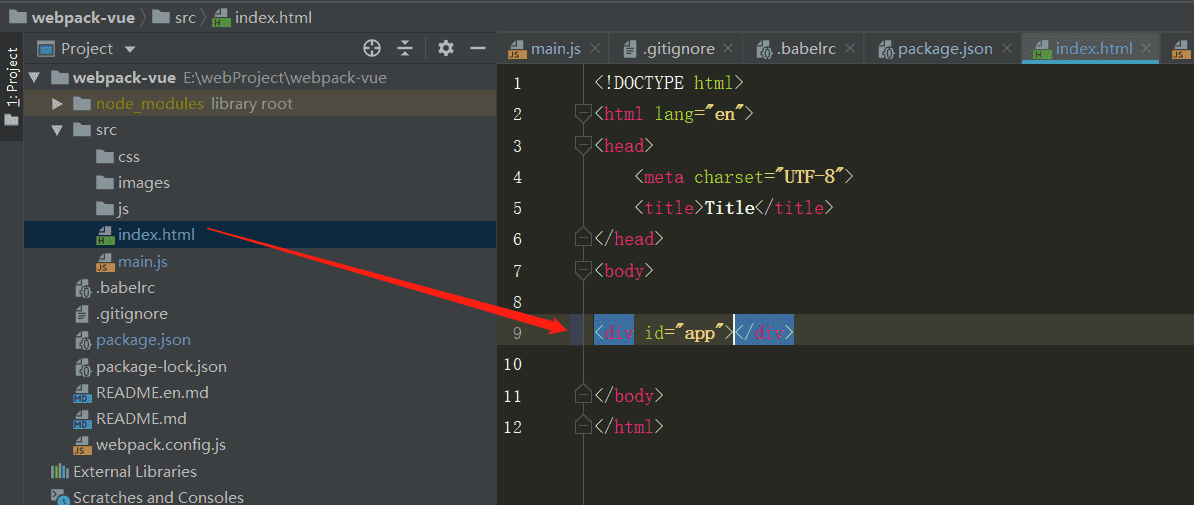Select the images folder
This screenshot has width=1194, height=505.
[133, 183]
